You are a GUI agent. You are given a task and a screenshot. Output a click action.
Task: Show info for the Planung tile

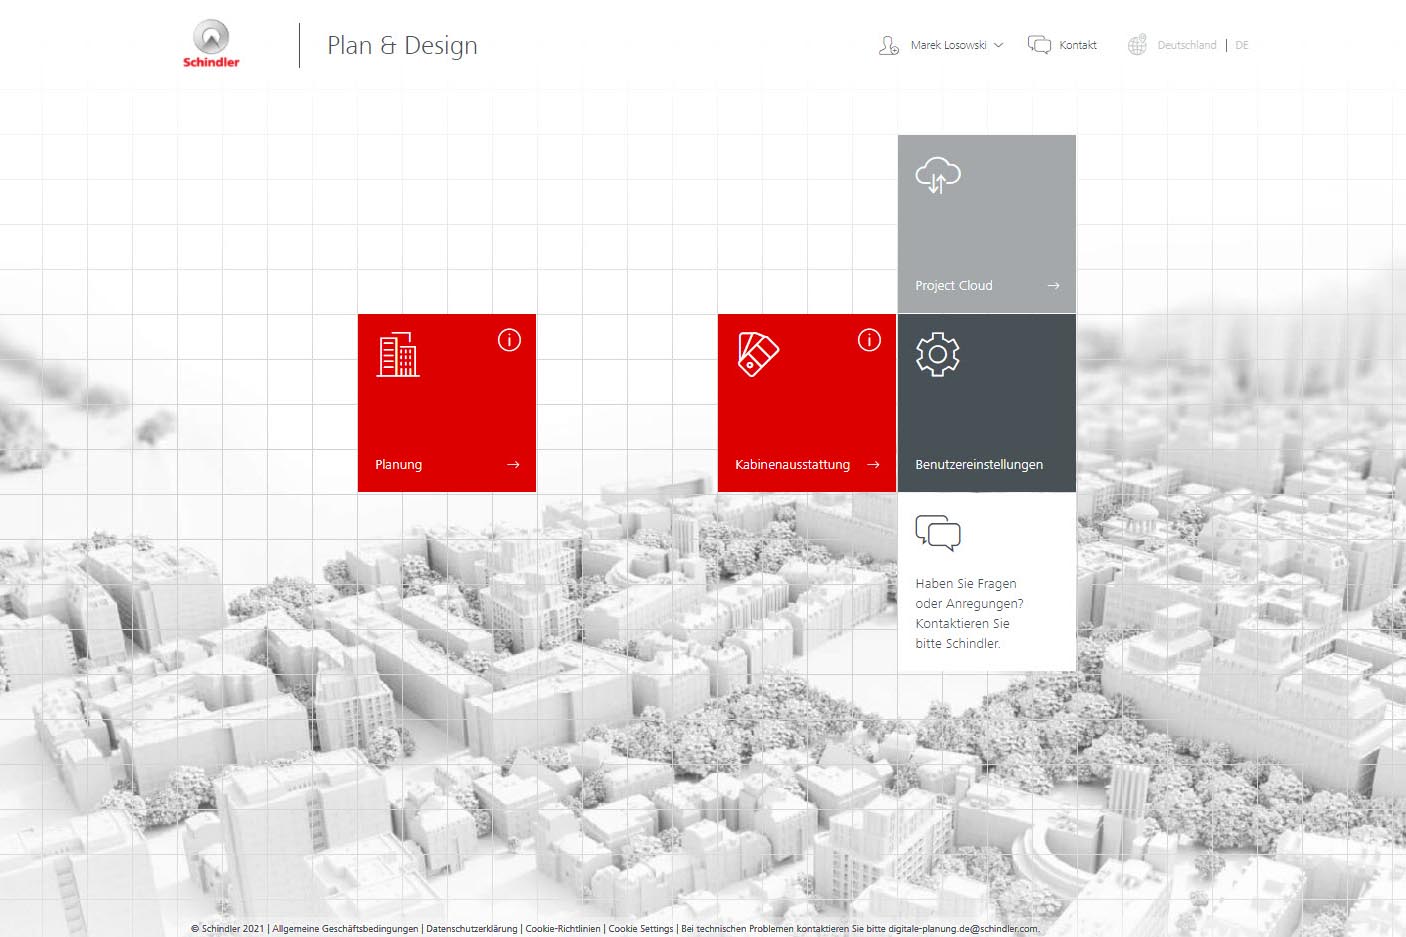(x=509, y=341)
